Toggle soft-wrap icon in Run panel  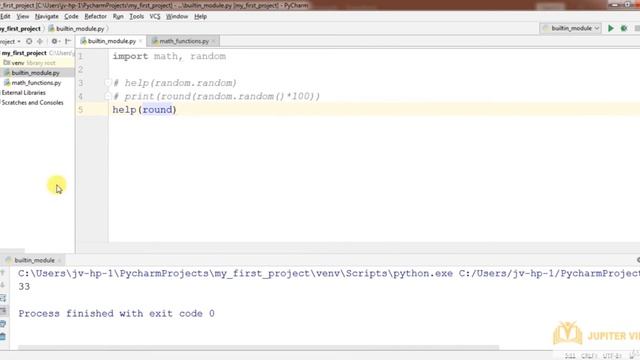(3, 298)
